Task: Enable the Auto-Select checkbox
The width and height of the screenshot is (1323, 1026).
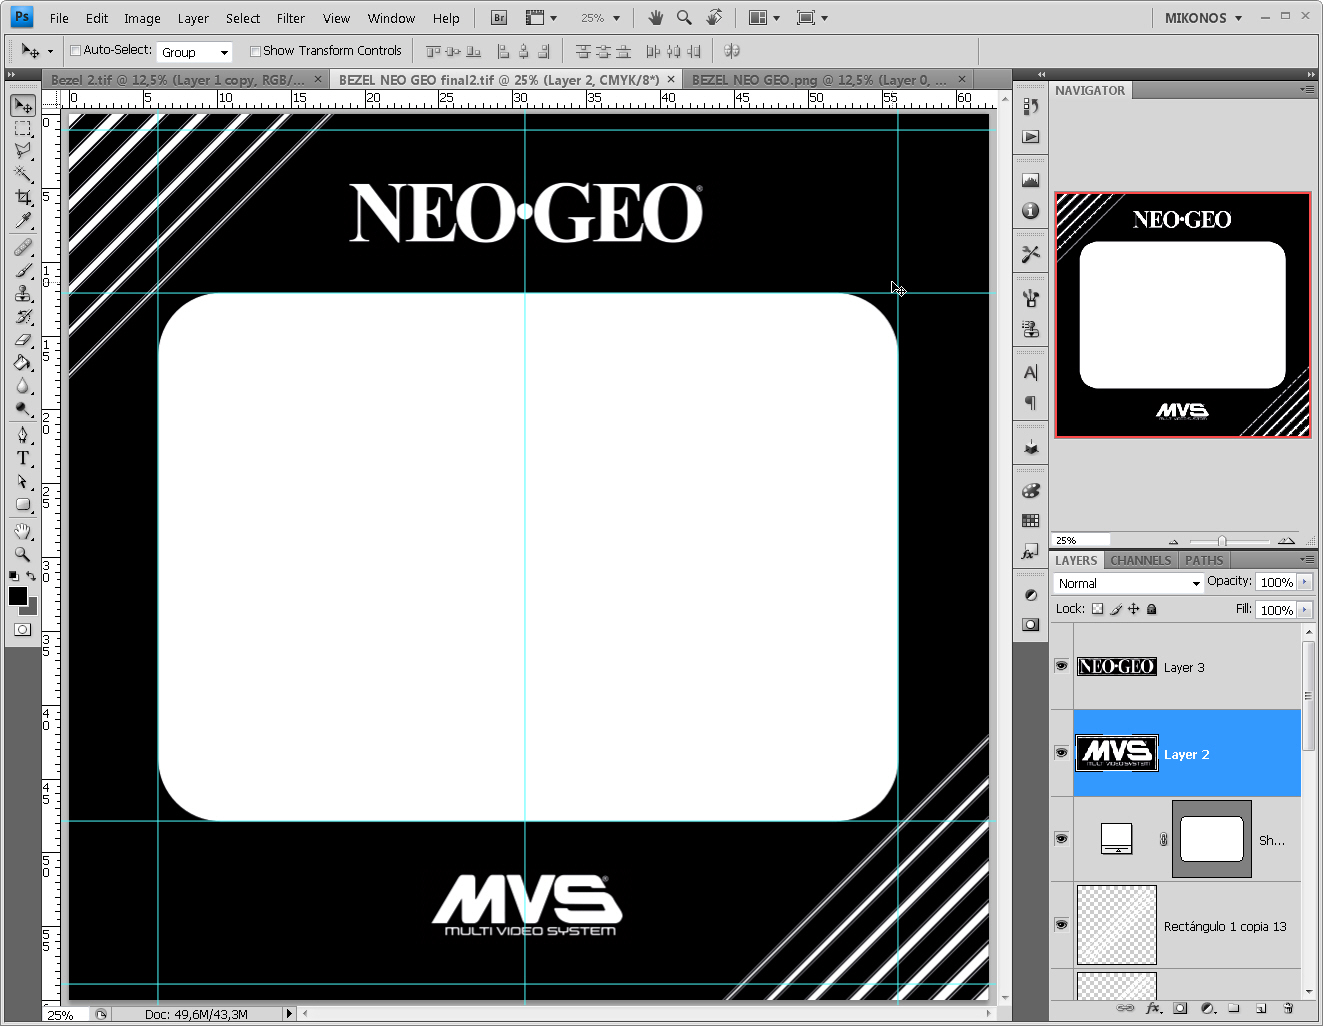Action: coord(74,50)
